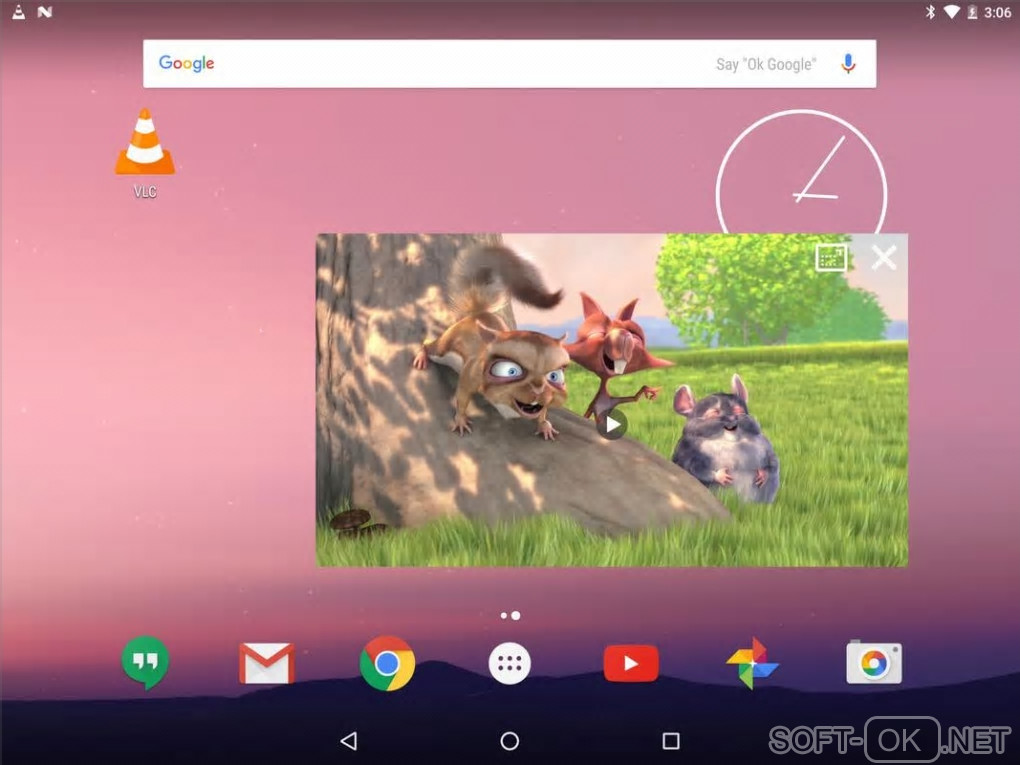1020x765 pixels.
Task: Tap the "Say Ok Google" hint text
Action: (766, 64)
